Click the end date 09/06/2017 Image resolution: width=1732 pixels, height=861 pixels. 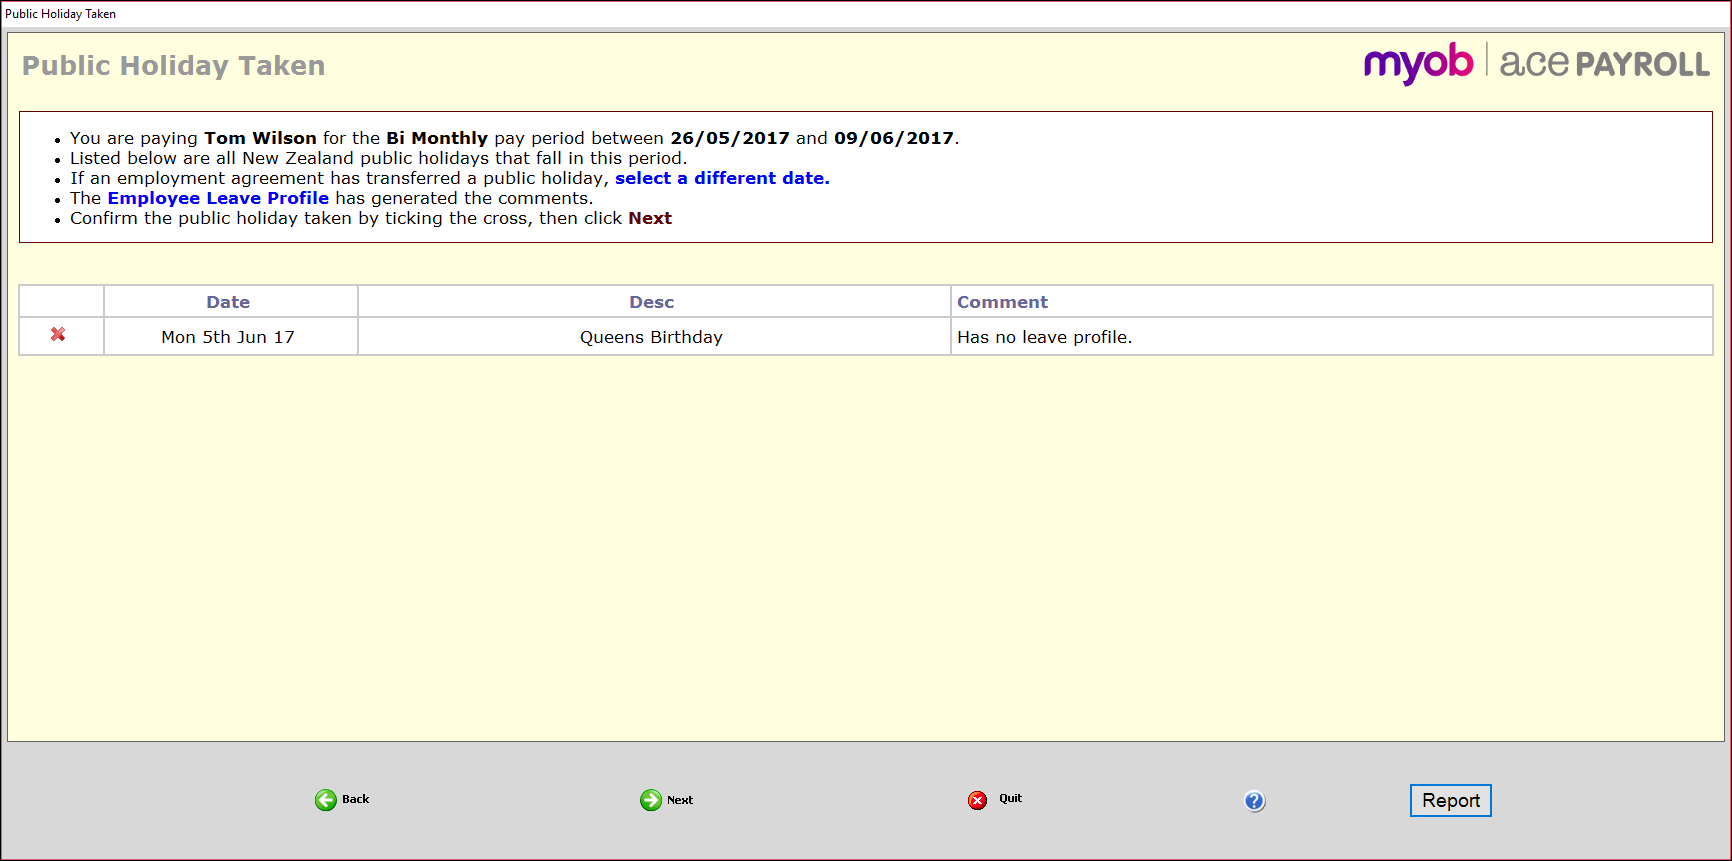tap(894, 138)
